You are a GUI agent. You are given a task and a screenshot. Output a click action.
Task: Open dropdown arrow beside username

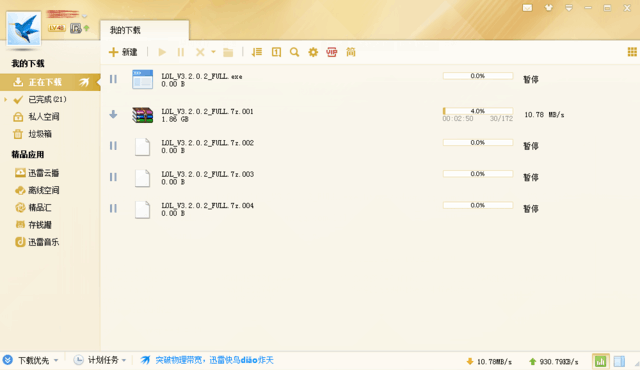pyautogui.click(x=84, y=16)
